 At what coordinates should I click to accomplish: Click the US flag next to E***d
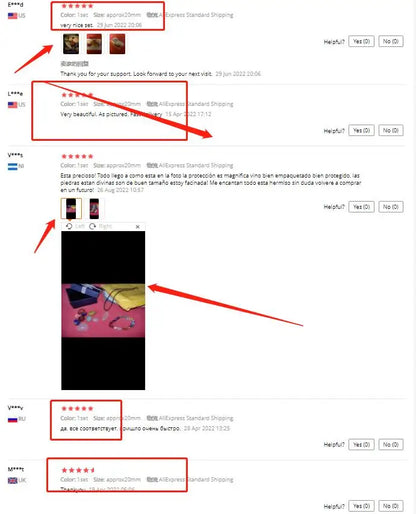[12, 16]
